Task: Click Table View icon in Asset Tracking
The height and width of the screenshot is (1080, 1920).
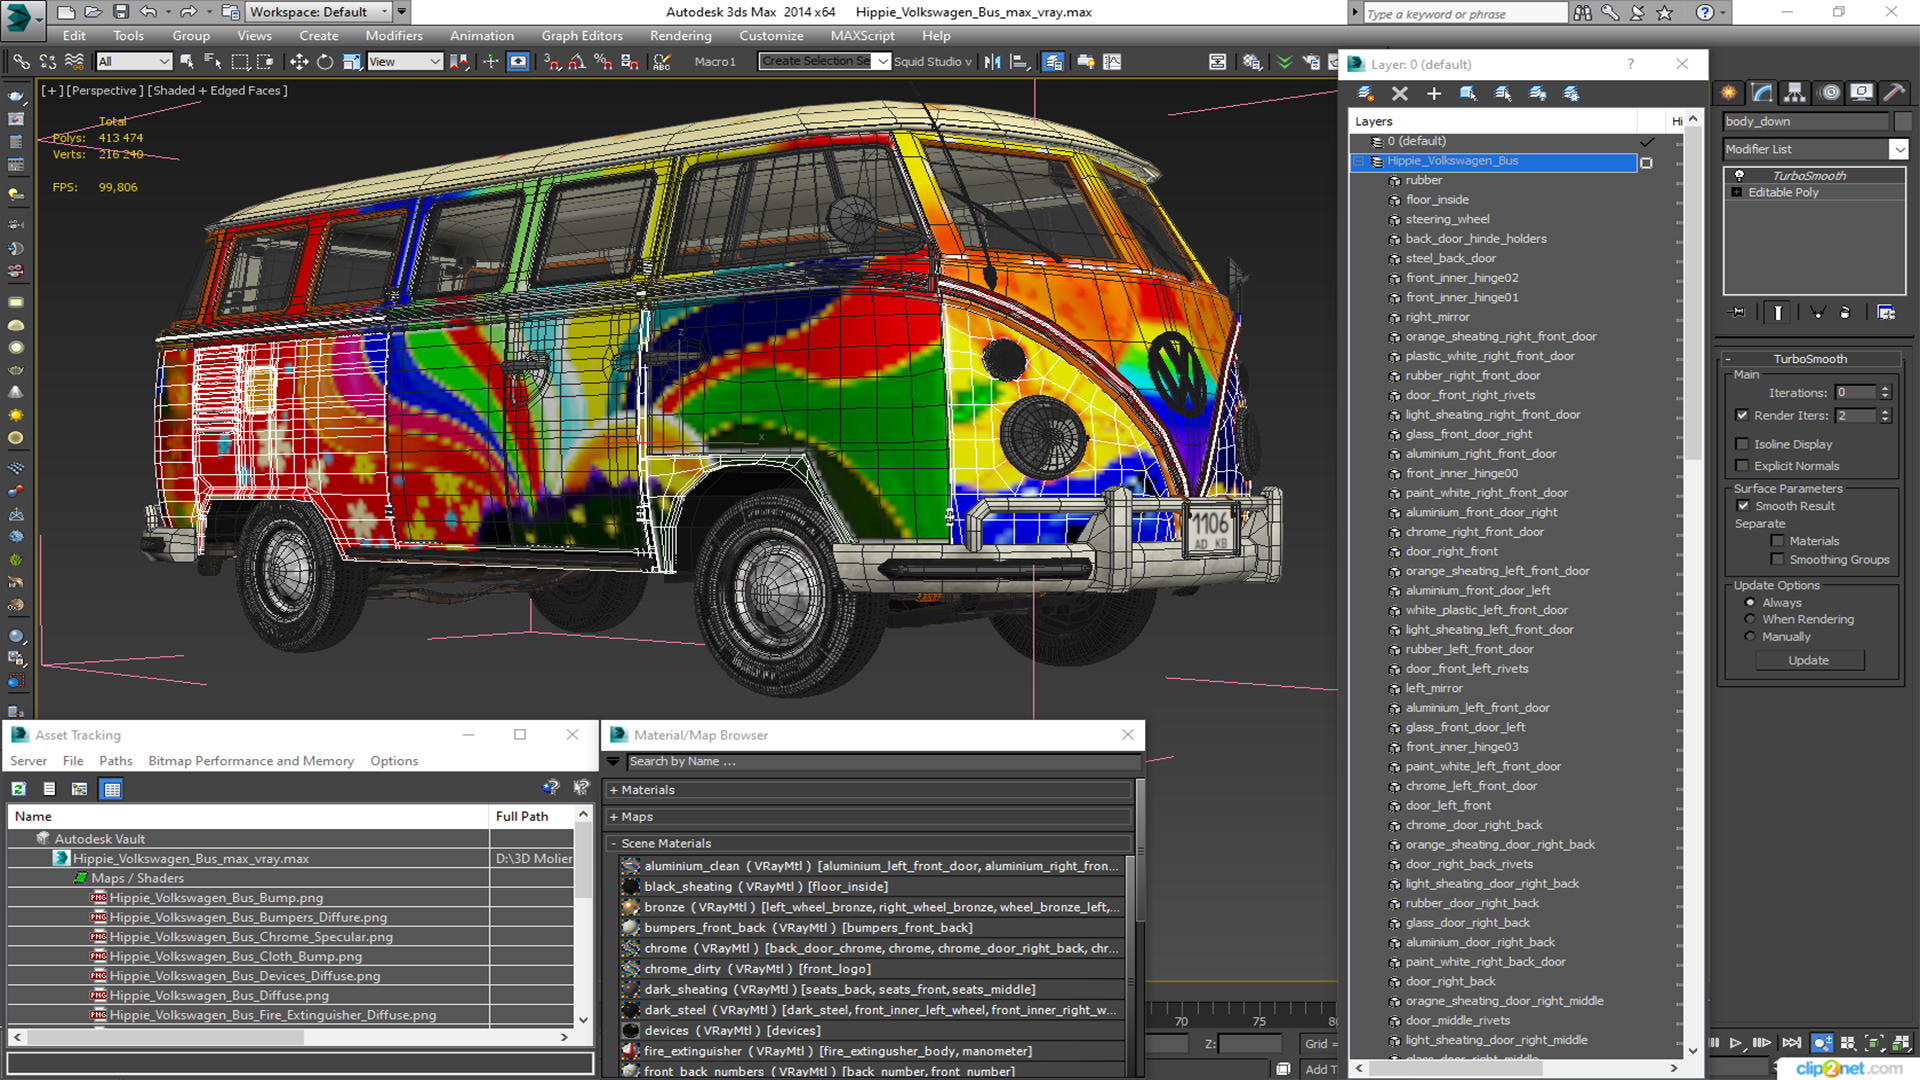Action: tap(112, 789)
